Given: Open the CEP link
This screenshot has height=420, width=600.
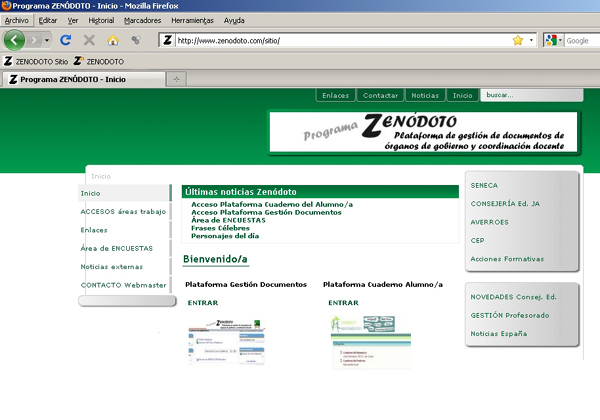Looking at the screenshot, I should 478,240.
